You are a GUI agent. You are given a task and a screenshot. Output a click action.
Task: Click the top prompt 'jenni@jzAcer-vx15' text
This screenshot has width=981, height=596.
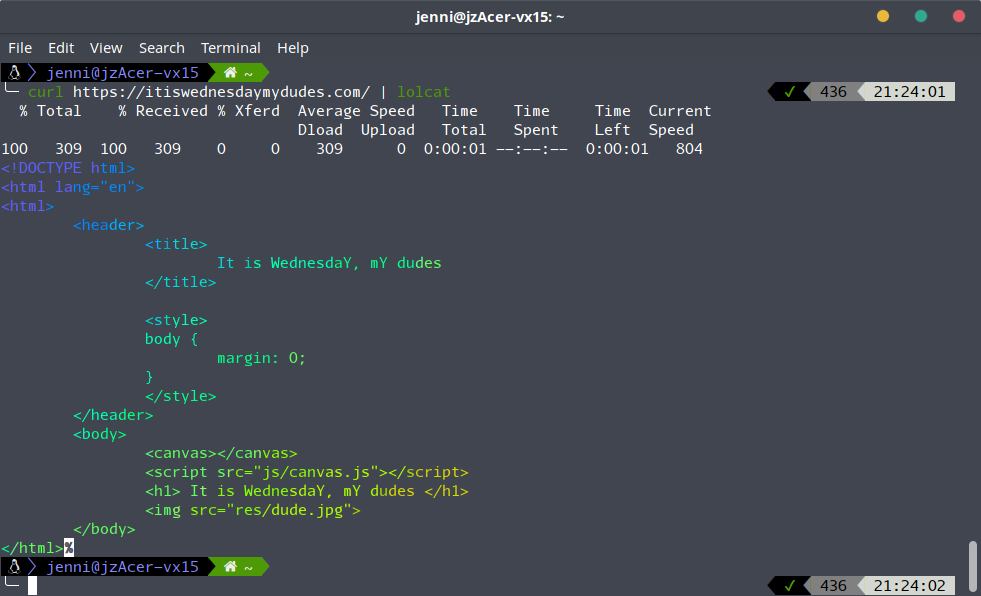[x=123, y=73]
